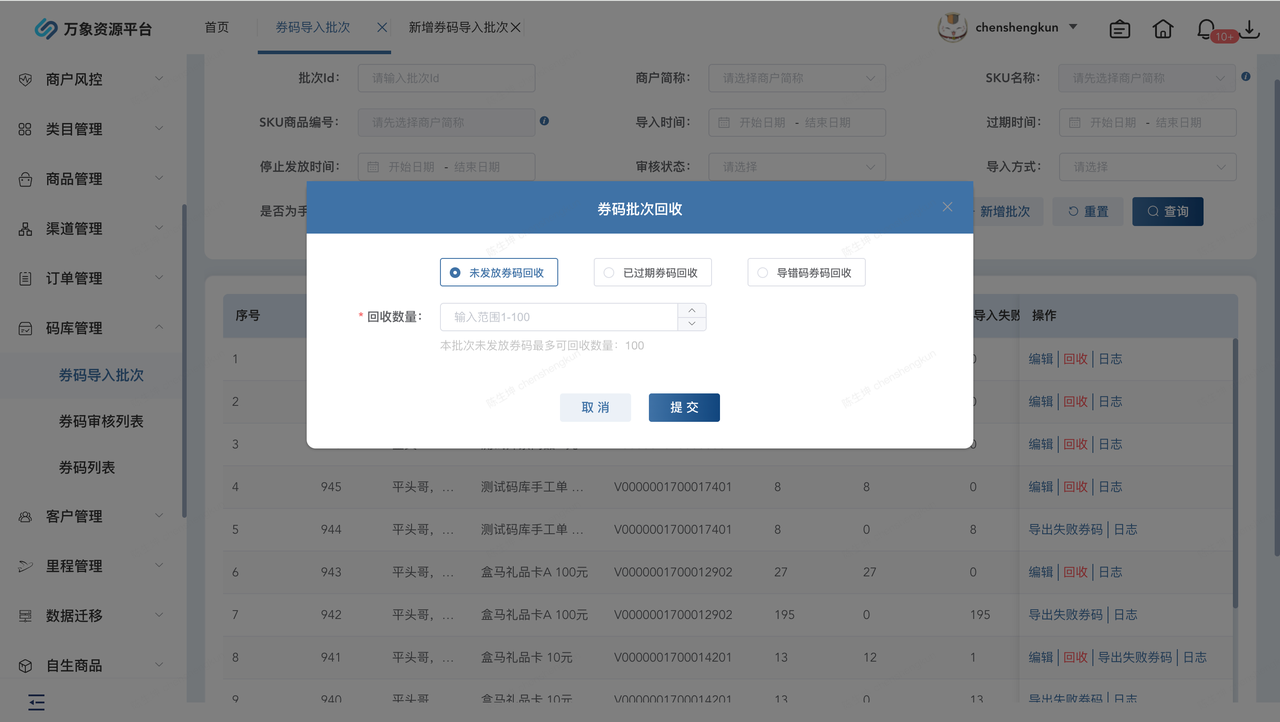The width and height of the screenshot is (1280, 722).
Task: Open 券码审核列表 in the sidebar
Action: [101, 421]
